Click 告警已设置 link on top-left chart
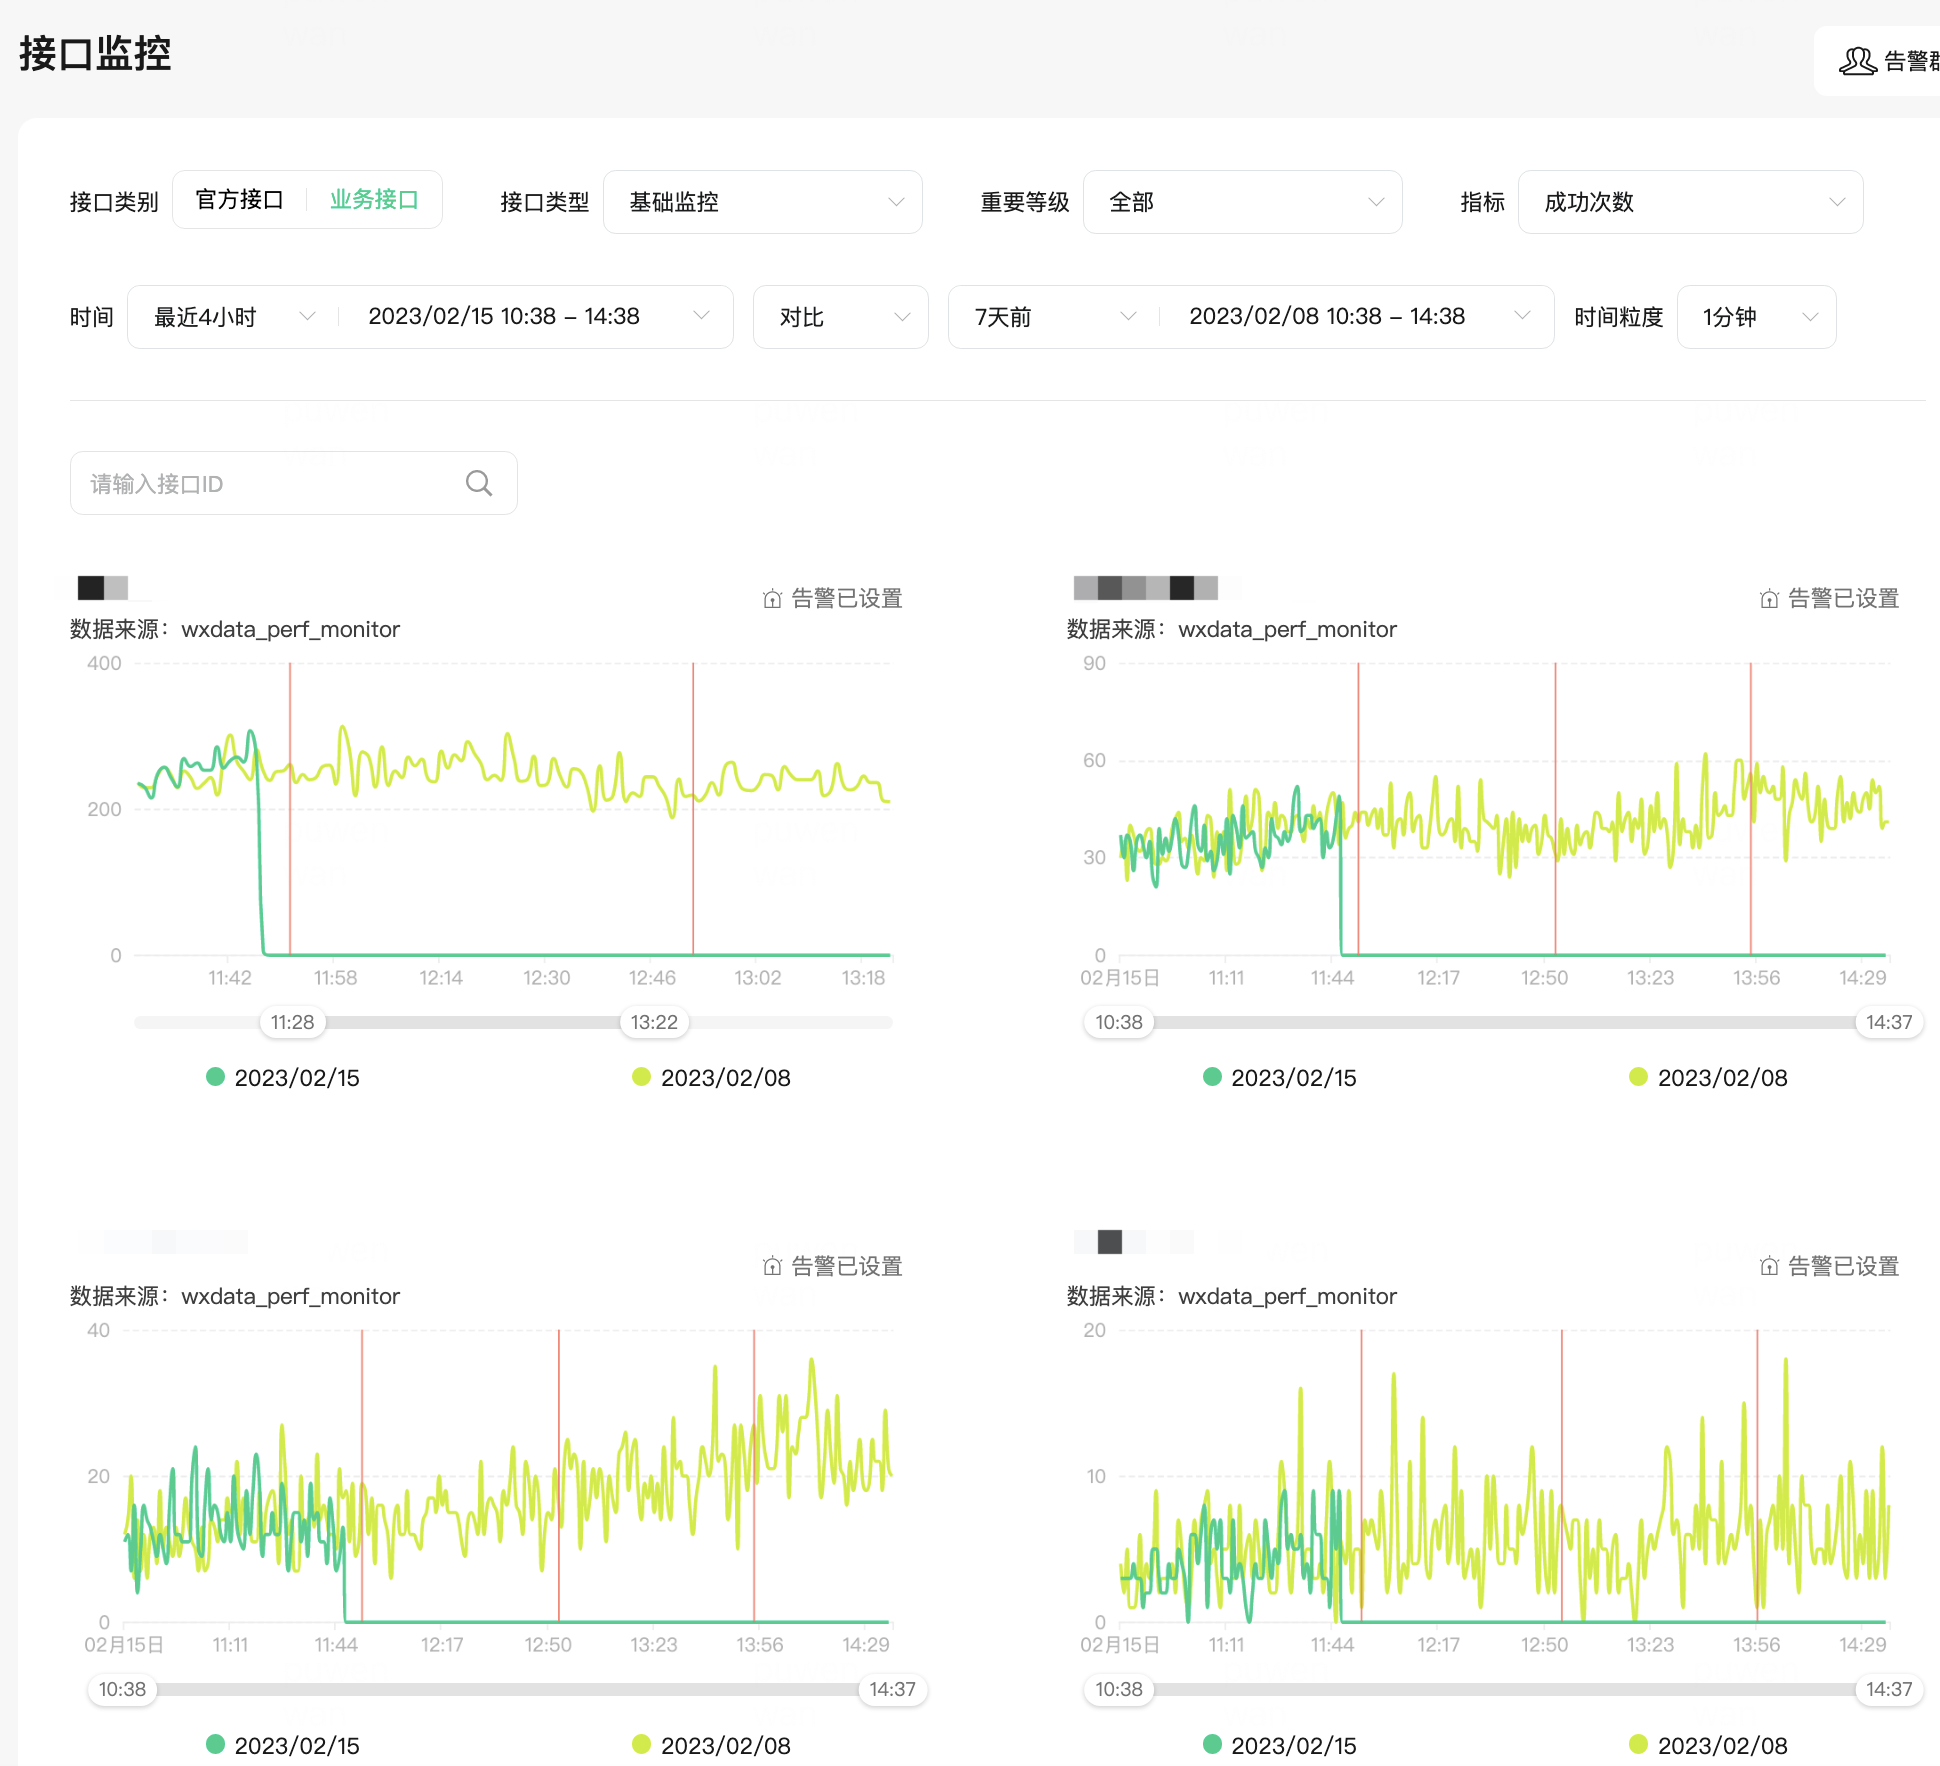 point(846,599)
